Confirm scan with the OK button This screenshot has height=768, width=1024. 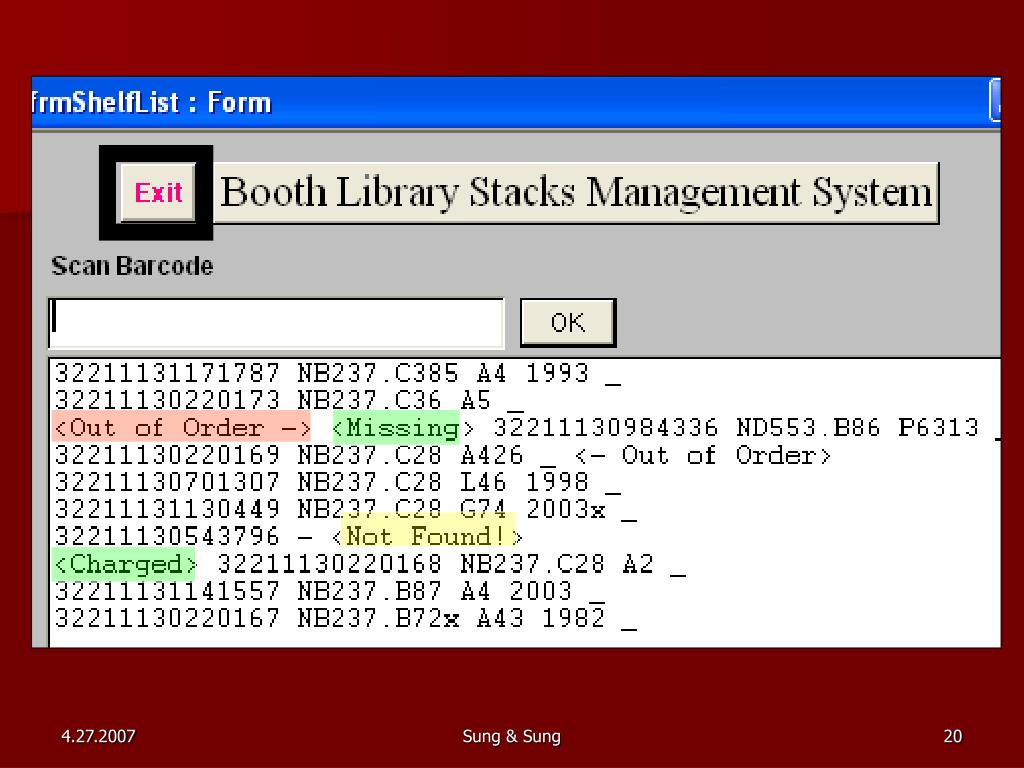coord(568,323)
